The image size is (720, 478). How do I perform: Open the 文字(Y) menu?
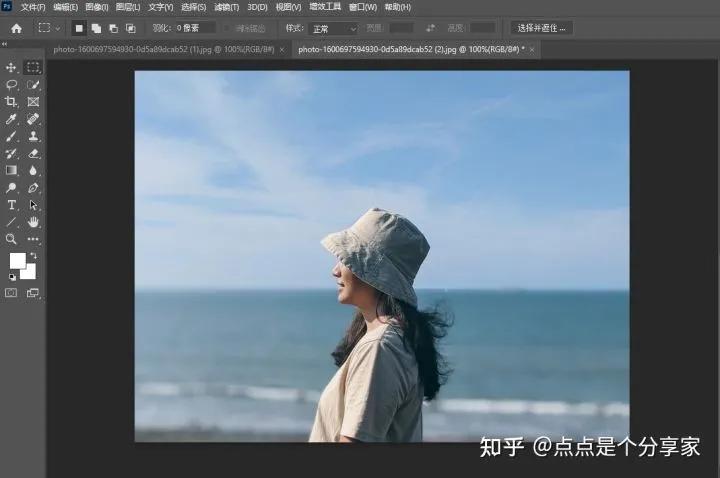point(161,7)
